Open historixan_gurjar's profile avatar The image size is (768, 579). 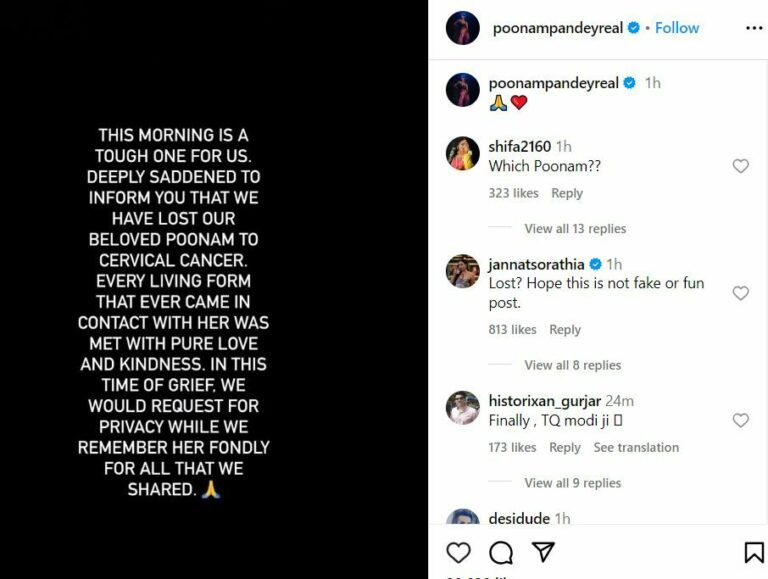click(462, 408)
